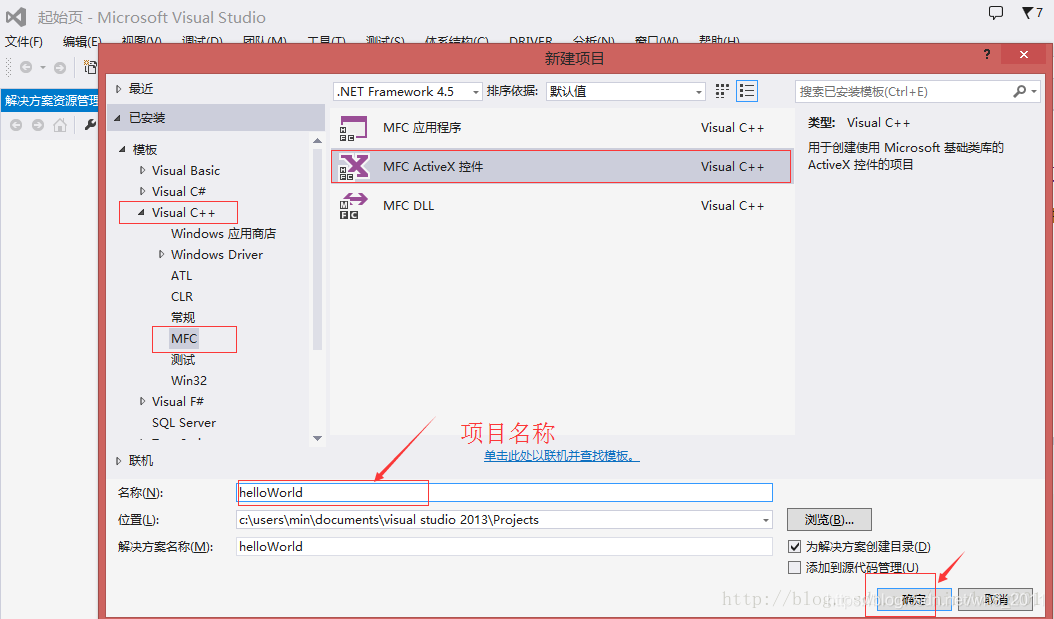Click the 名称 helloWorld input field
This screenshot has width=1054, height=619.
coord(504,493)
